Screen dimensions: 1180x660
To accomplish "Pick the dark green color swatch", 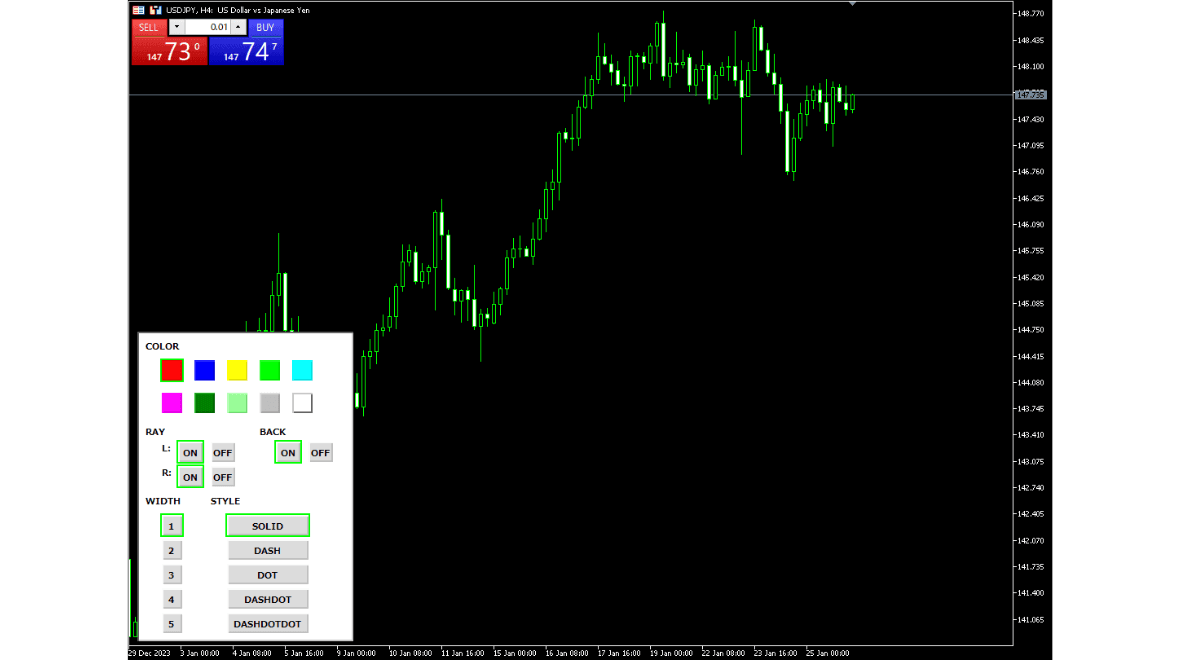I will [204, 403].
